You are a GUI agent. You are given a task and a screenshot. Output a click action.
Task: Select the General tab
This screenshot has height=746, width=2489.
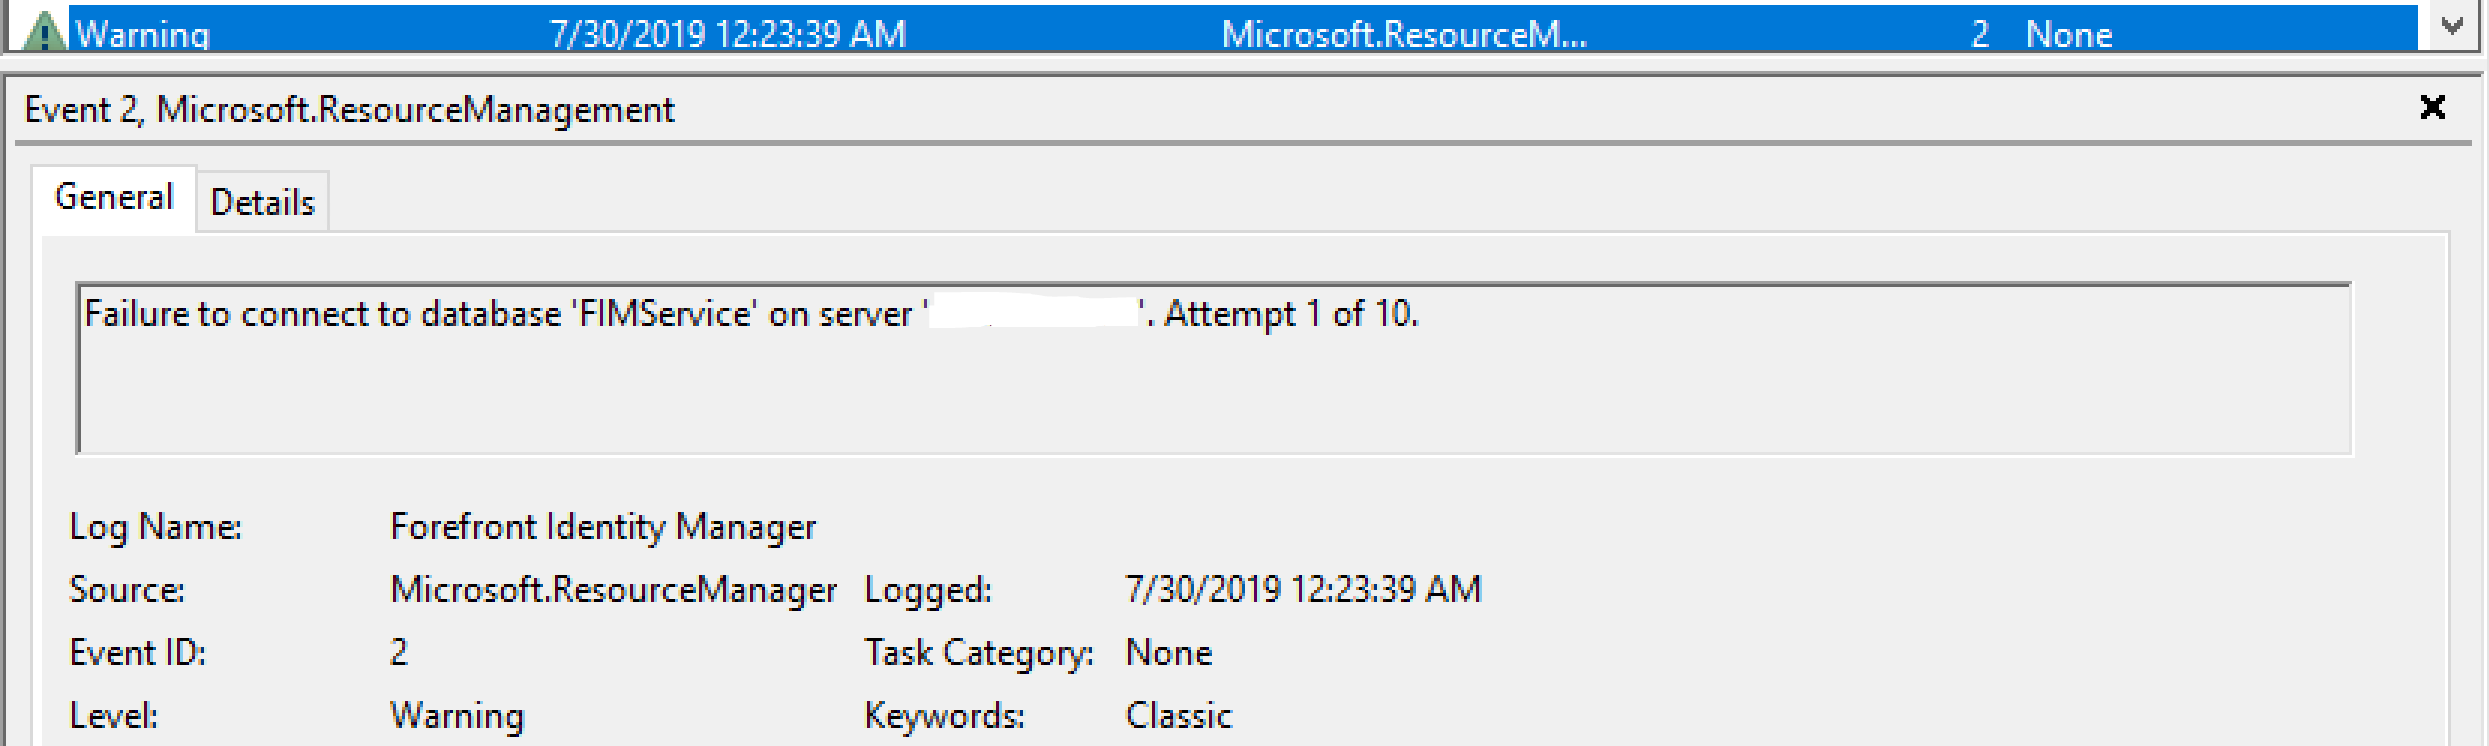click(113, 196)
